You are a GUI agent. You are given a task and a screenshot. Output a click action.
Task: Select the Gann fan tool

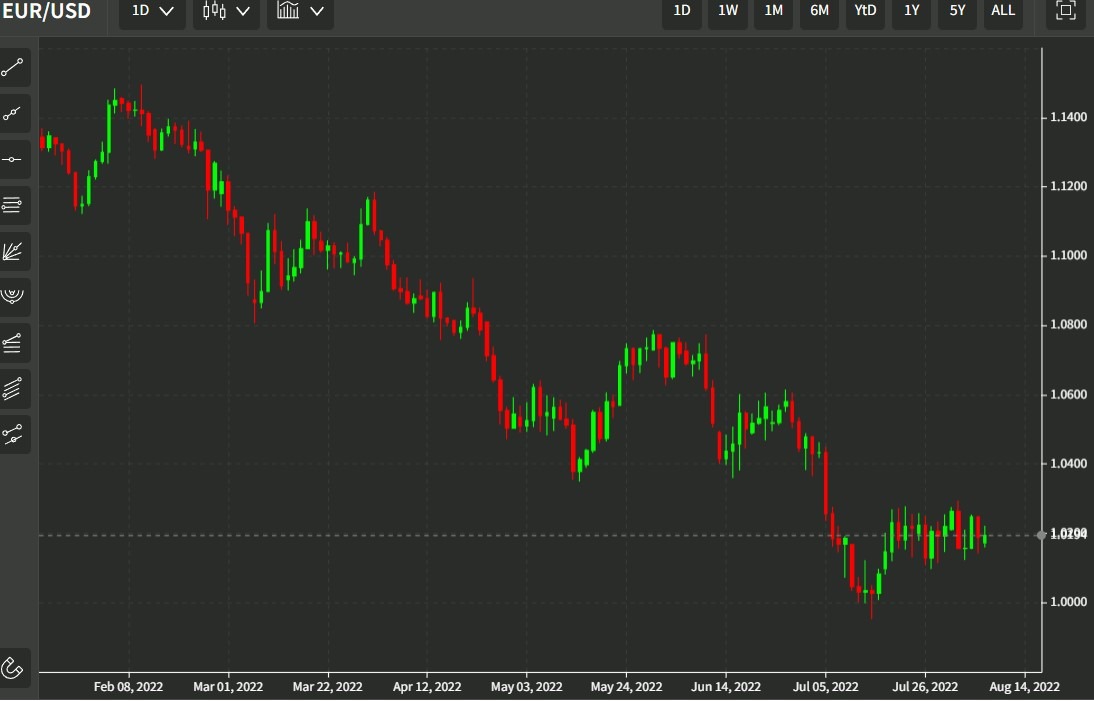(13, 251)
